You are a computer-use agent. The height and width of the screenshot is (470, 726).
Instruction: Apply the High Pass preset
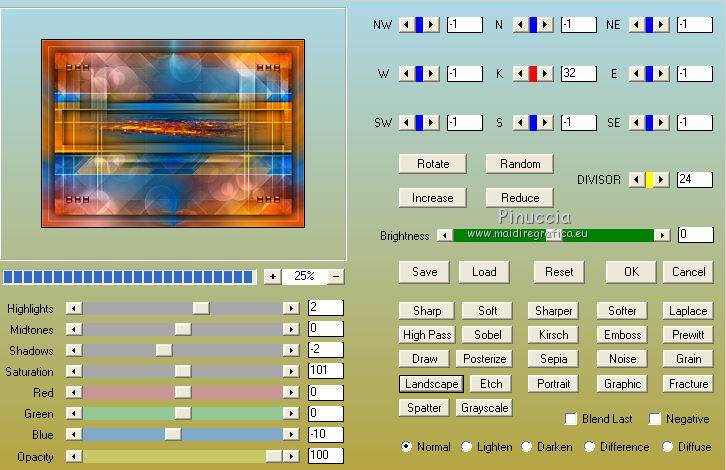pyautogui.click(x=427, y=335)
